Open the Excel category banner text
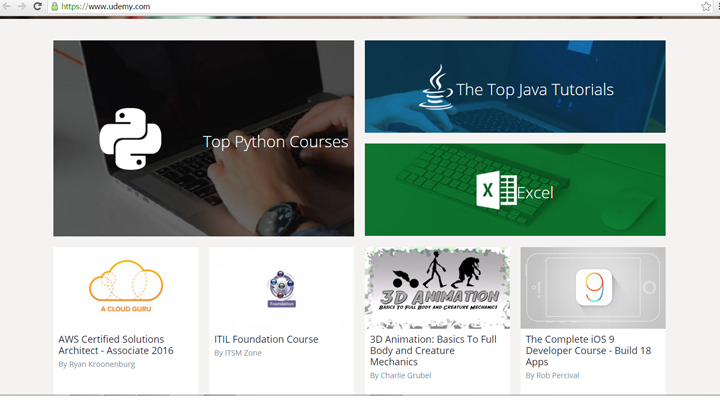The image size is (720, 420). click(535, 193)
